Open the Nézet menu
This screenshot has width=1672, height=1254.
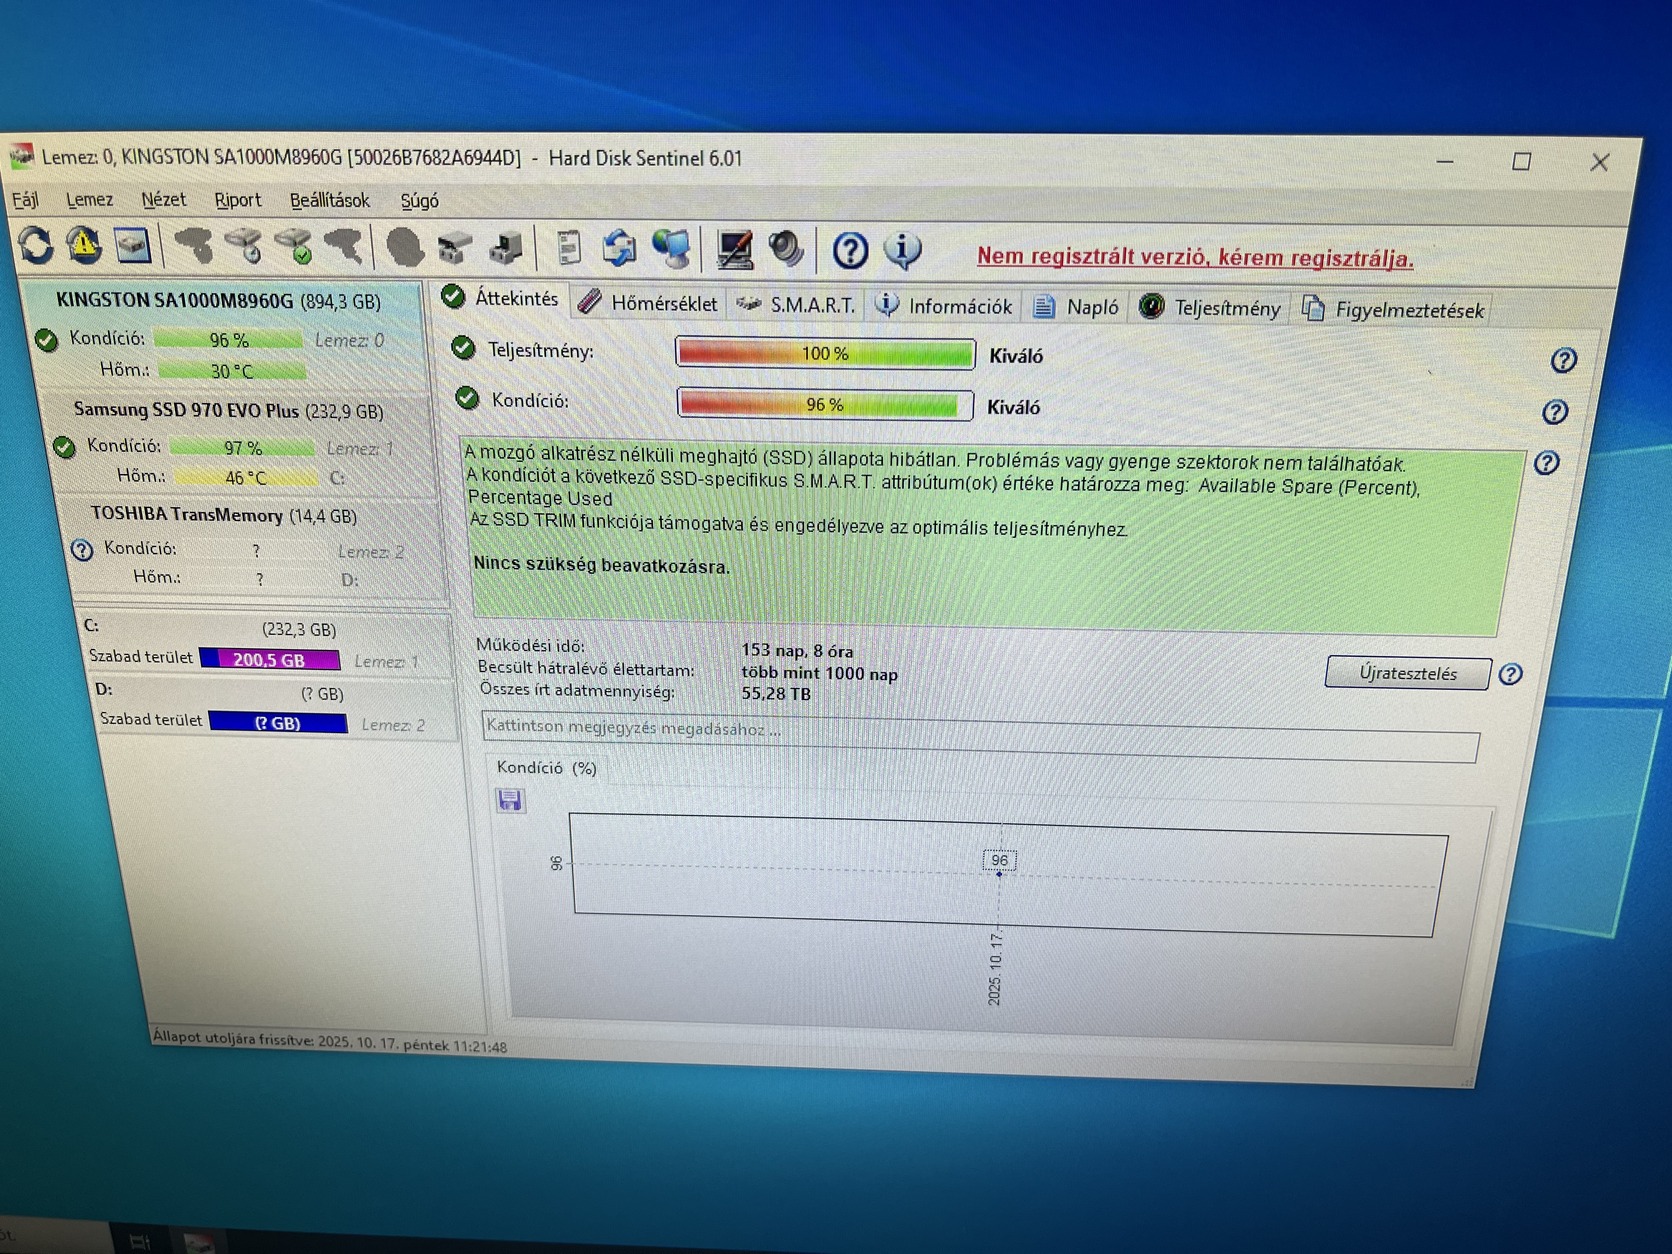tap(163, 200)
